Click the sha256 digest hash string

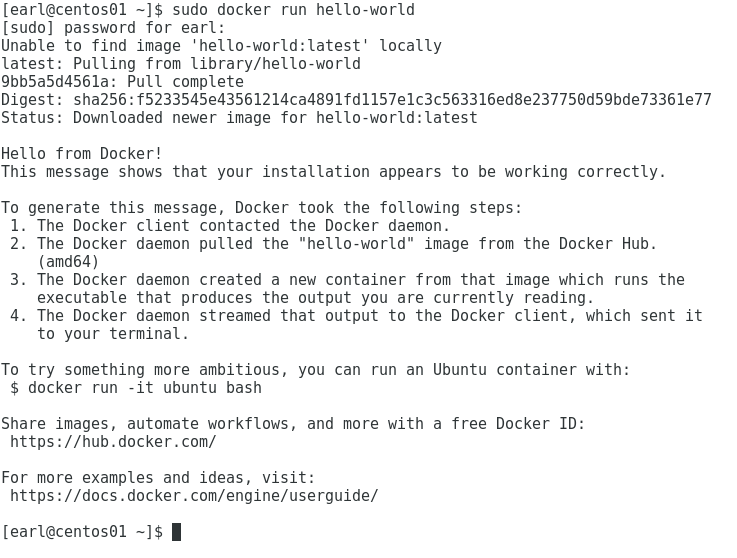point(392,100)
